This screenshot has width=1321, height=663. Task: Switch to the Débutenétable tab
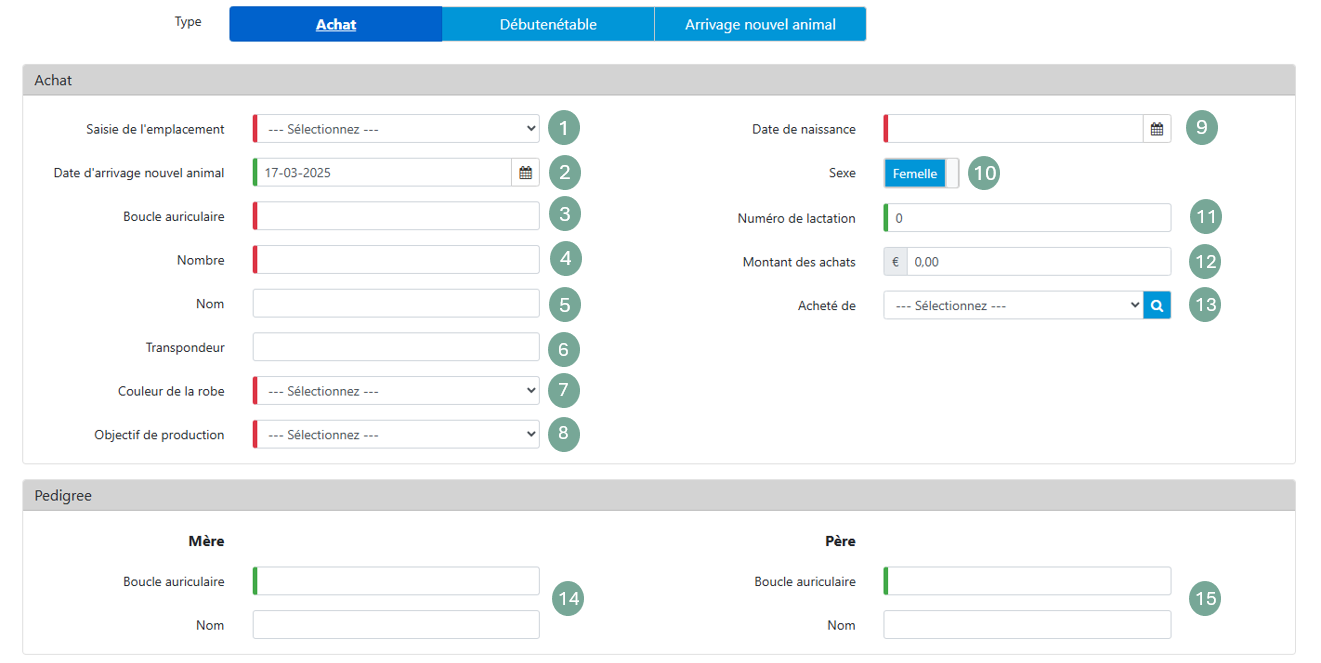tap(548, 24)
